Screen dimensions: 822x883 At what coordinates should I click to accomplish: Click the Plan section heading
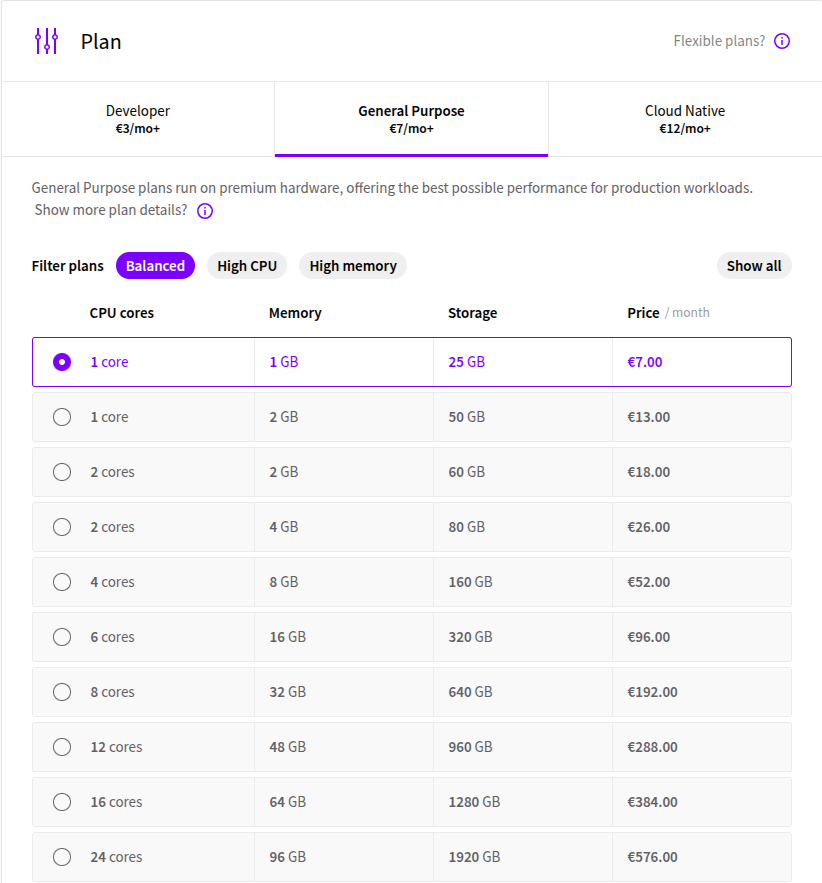coord(101,42)
